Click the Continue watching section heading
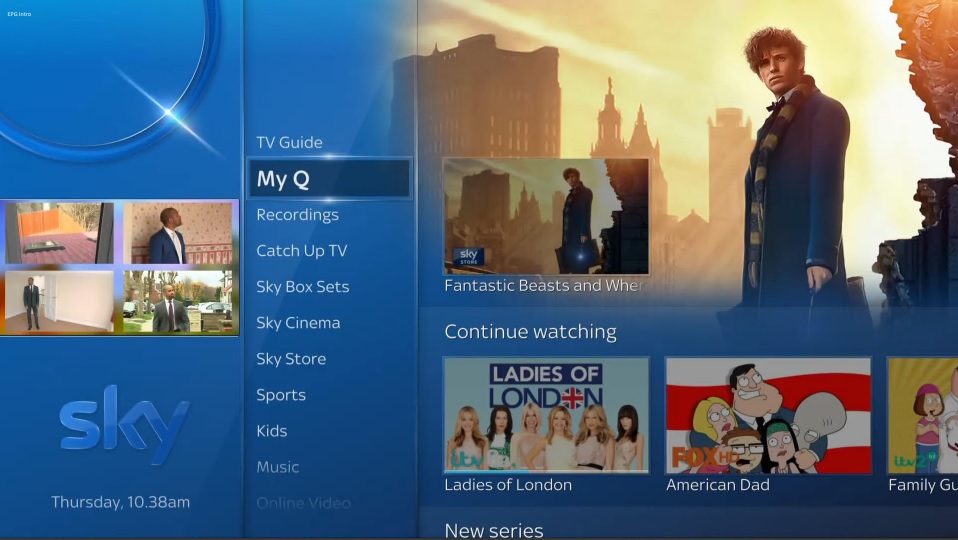The width and height of the screenshot is (958, 540). pos(530,332)
